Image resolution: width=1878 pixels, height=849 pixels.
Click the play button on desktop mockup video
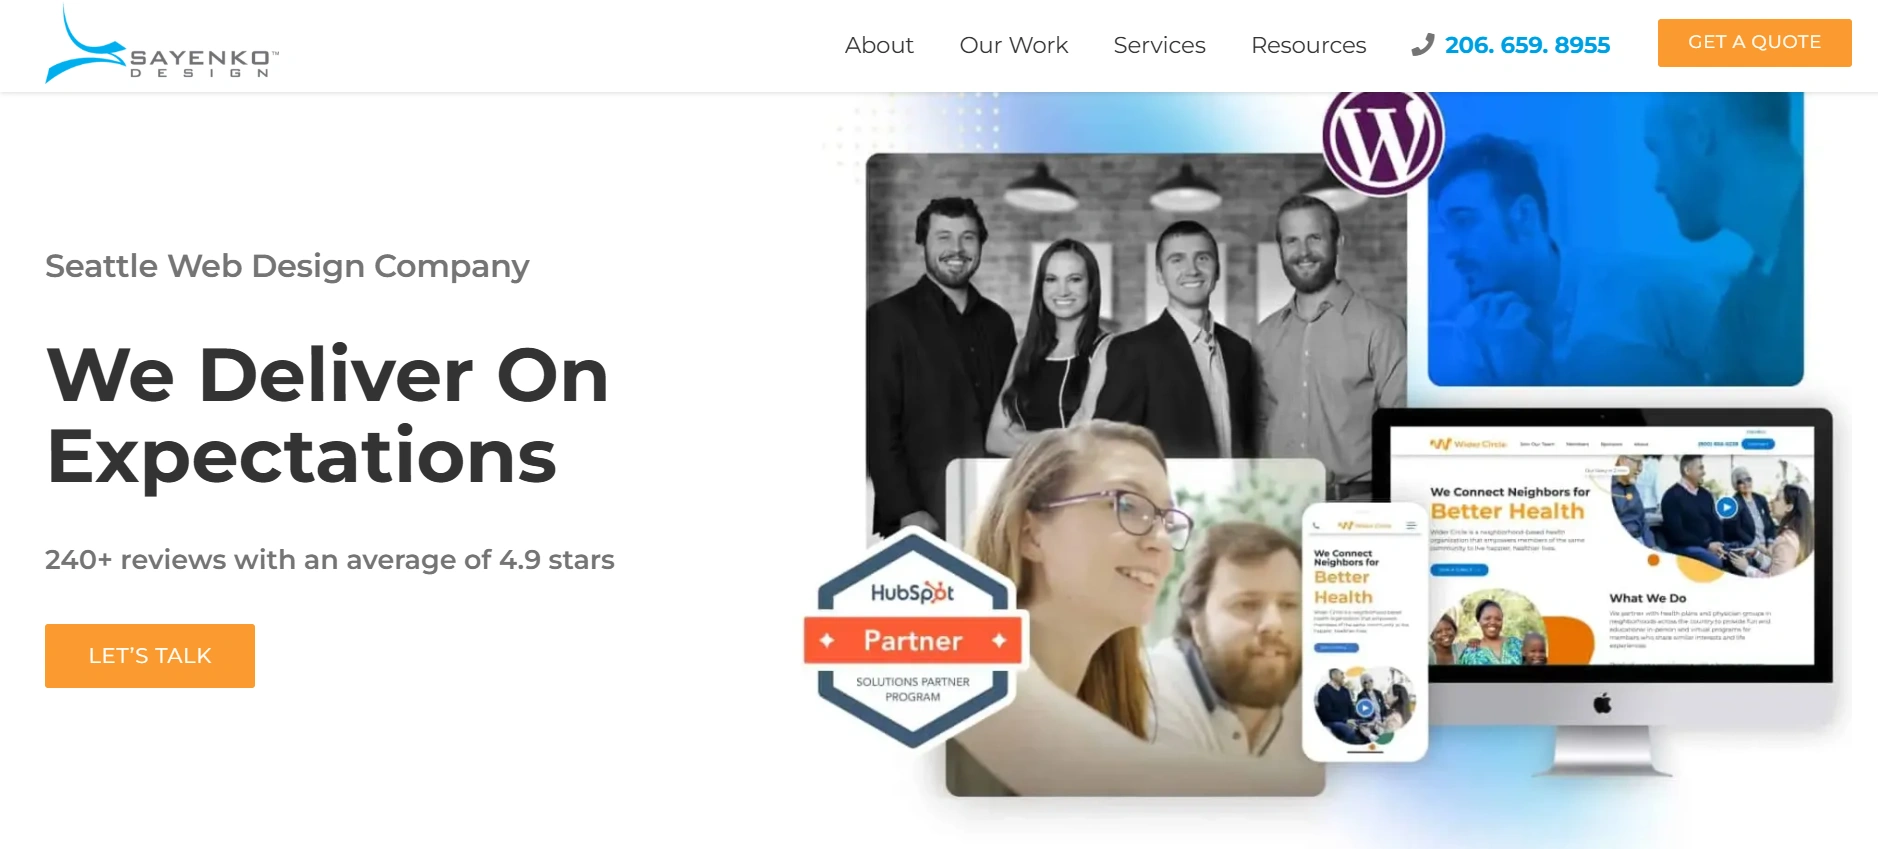pyautogui.click(x=1726, y=507)
